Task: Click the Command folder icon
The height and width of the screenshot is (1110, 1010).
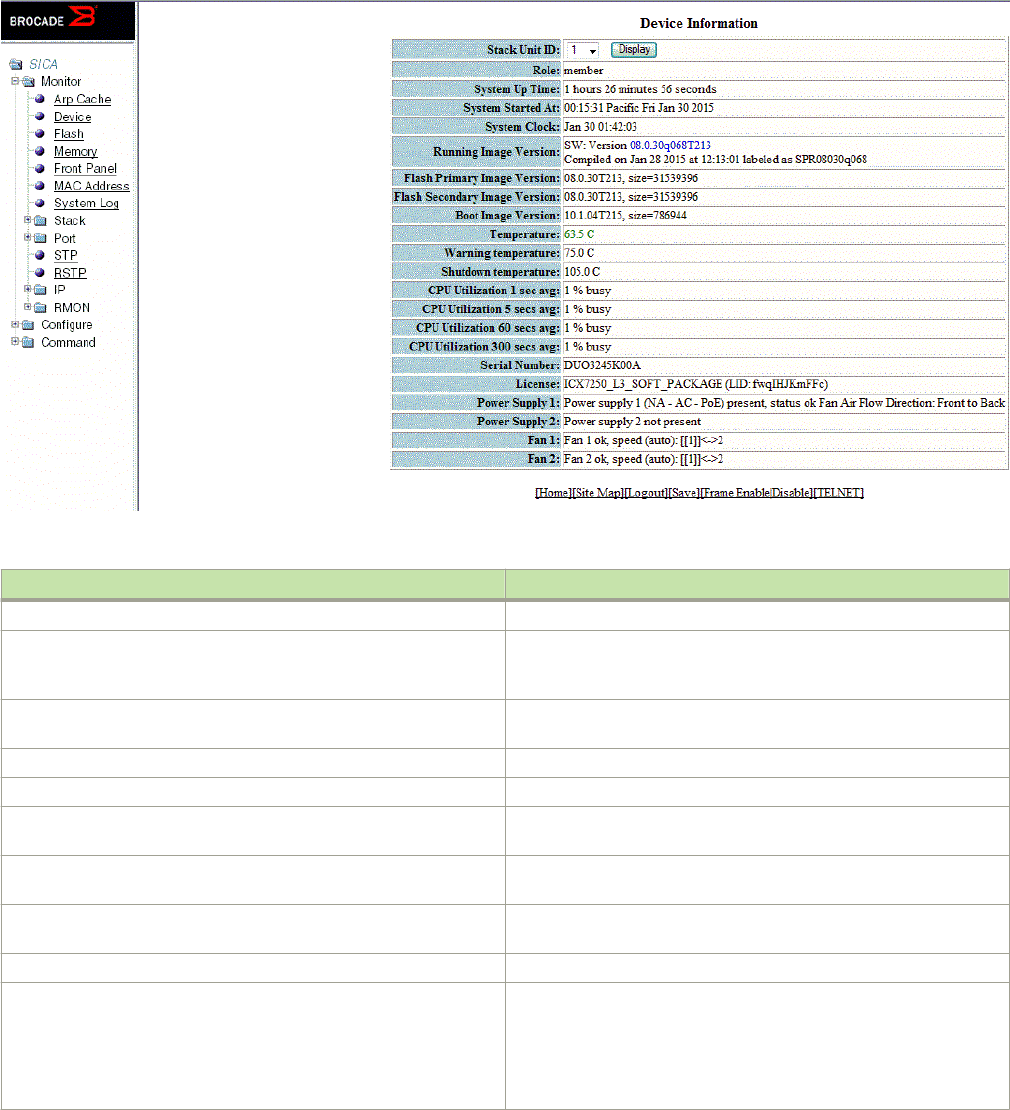Action: pyautogui.click(x=28, y=342)
